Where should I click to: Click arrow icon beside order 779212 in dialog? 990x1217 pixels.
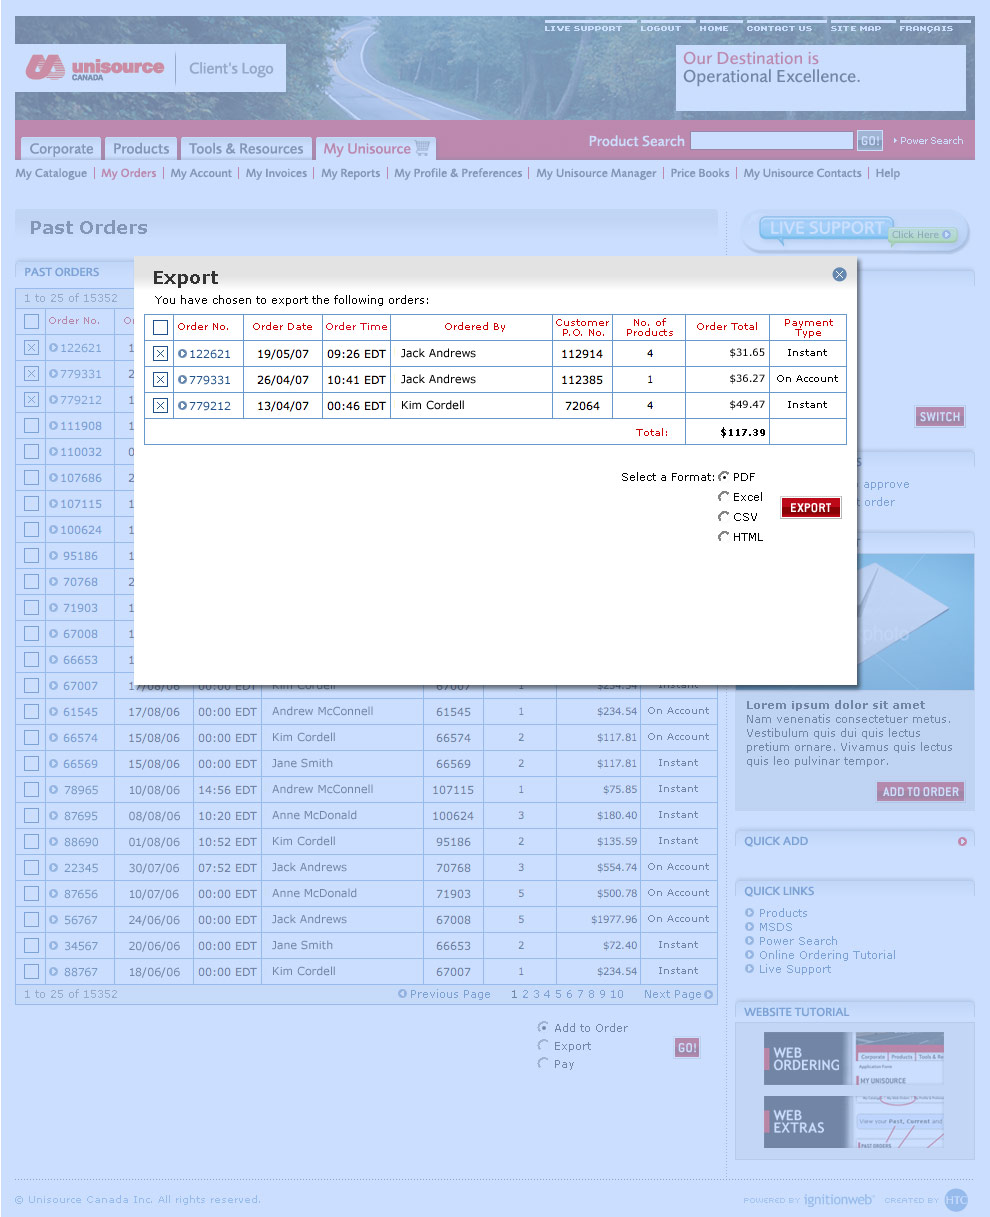click(x=183, y=405)
